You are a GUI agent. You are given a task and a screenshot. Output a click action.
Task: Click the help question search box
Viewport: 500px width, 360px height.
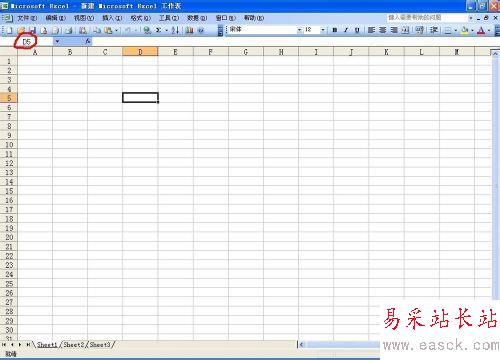click(x=427, y=18)
